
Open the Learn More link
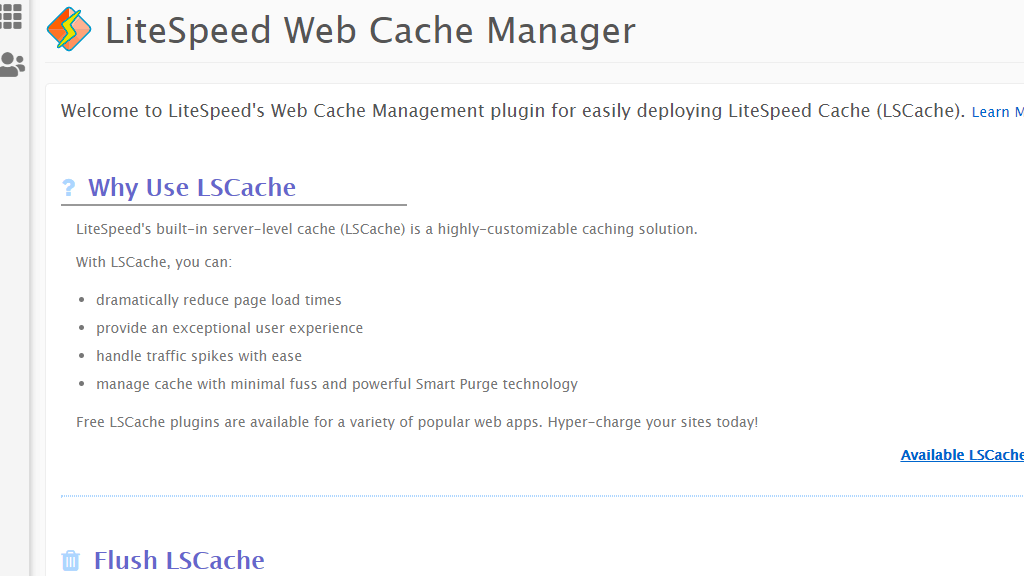click(997, 112)
